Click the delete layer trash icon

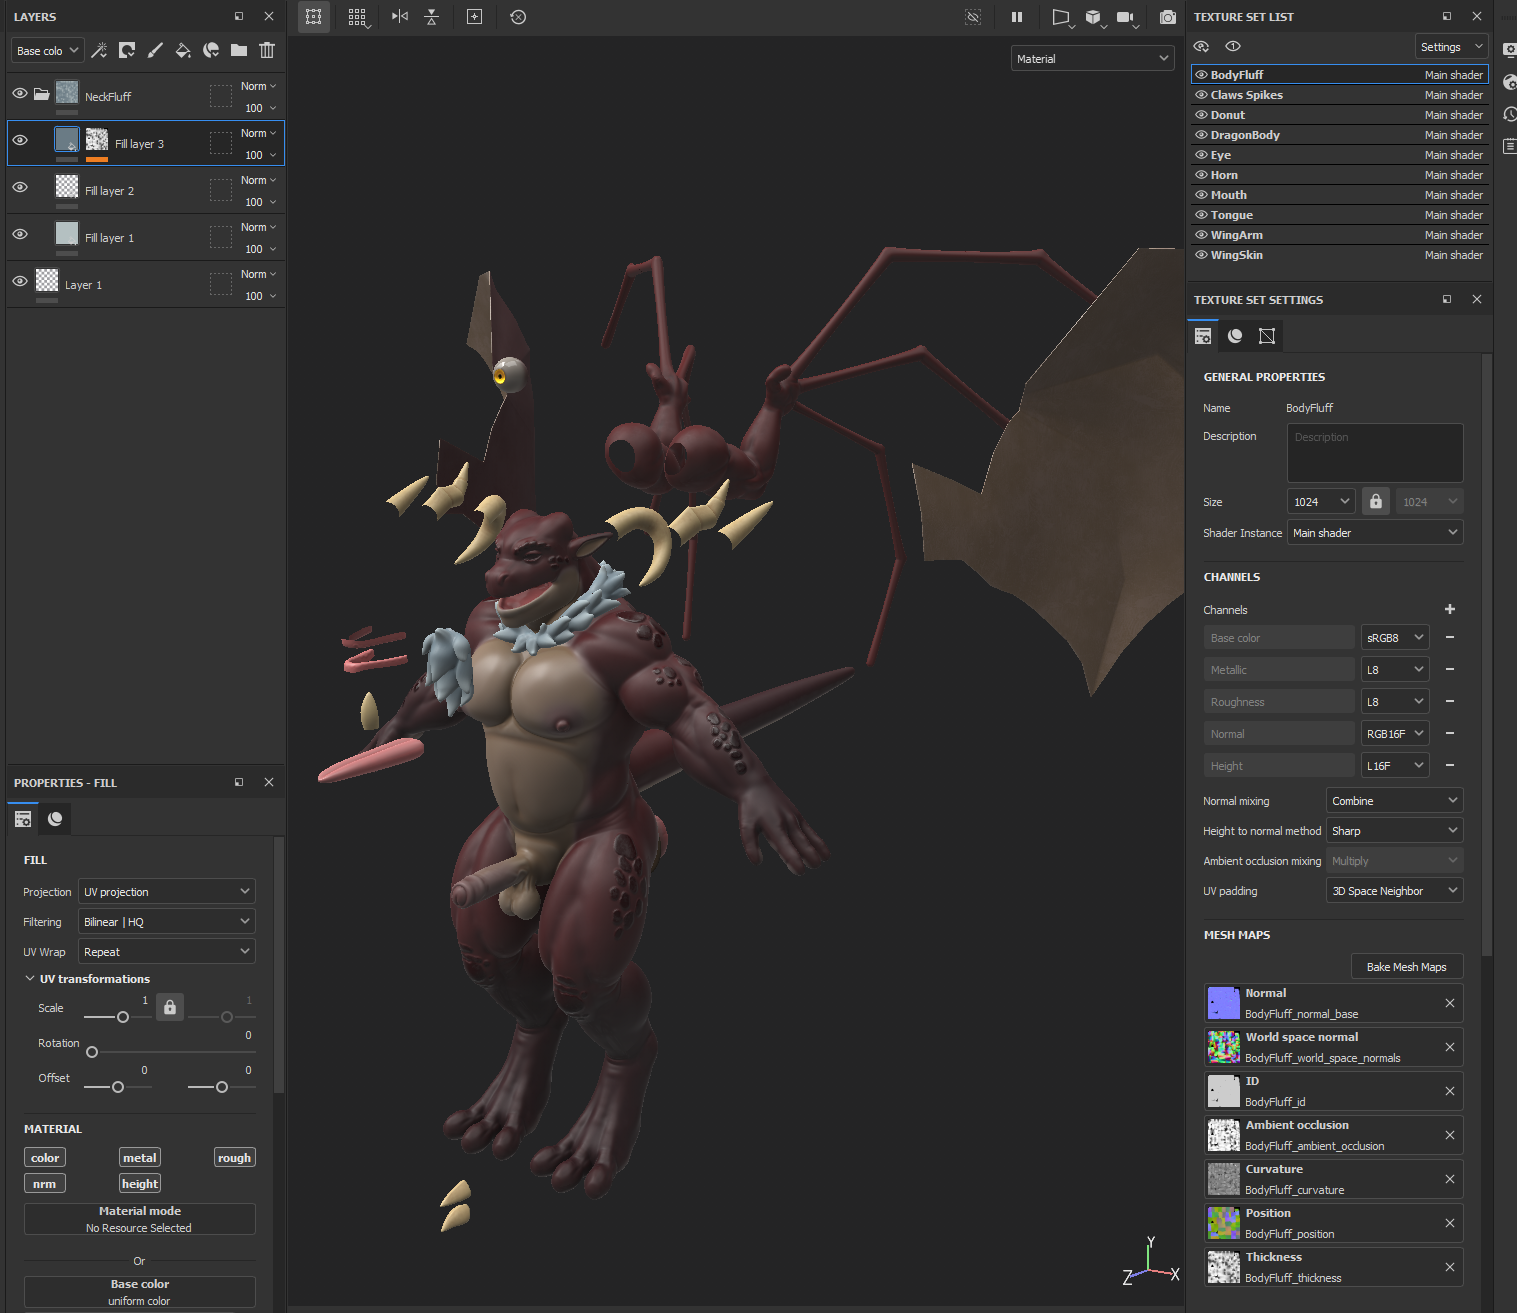pyautogui.click(x=267, y=50)
